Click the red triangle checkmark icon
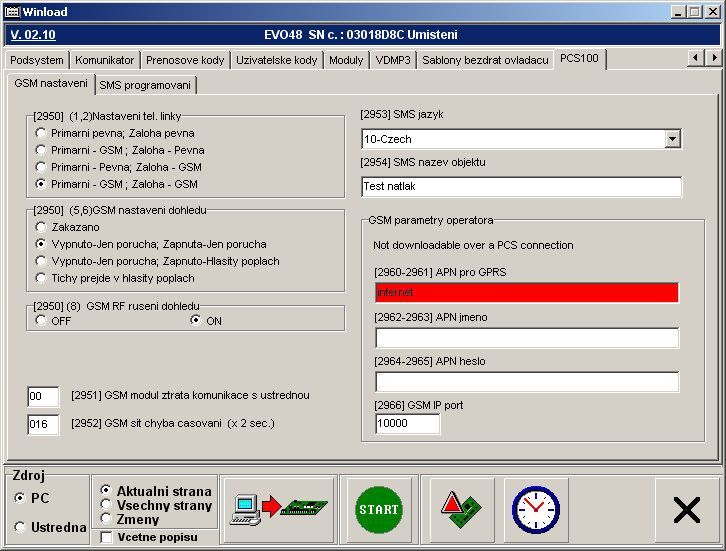Viewport: 726px width, 551px height. (459, 509)
